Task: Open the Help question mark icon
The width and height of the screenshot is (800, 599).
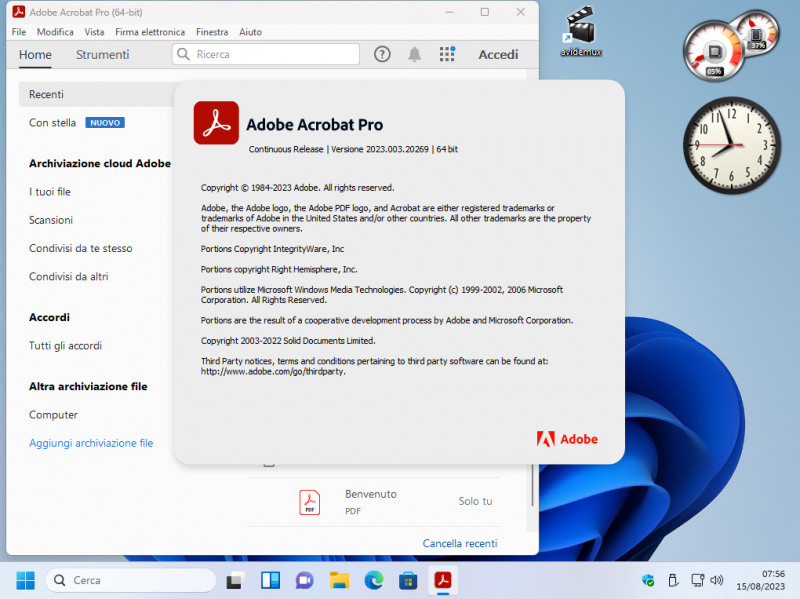Action: [x=382, y=54]
